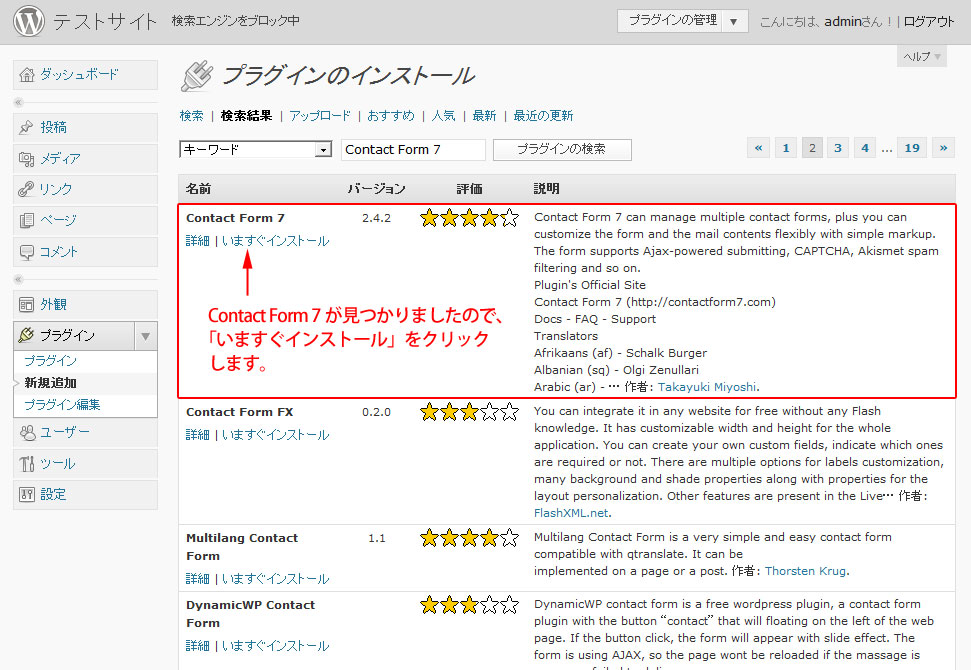Screen dimensions: 971x670
Task: Open プラグイン編集 in the sidebar
Action: tap(62, 405)
